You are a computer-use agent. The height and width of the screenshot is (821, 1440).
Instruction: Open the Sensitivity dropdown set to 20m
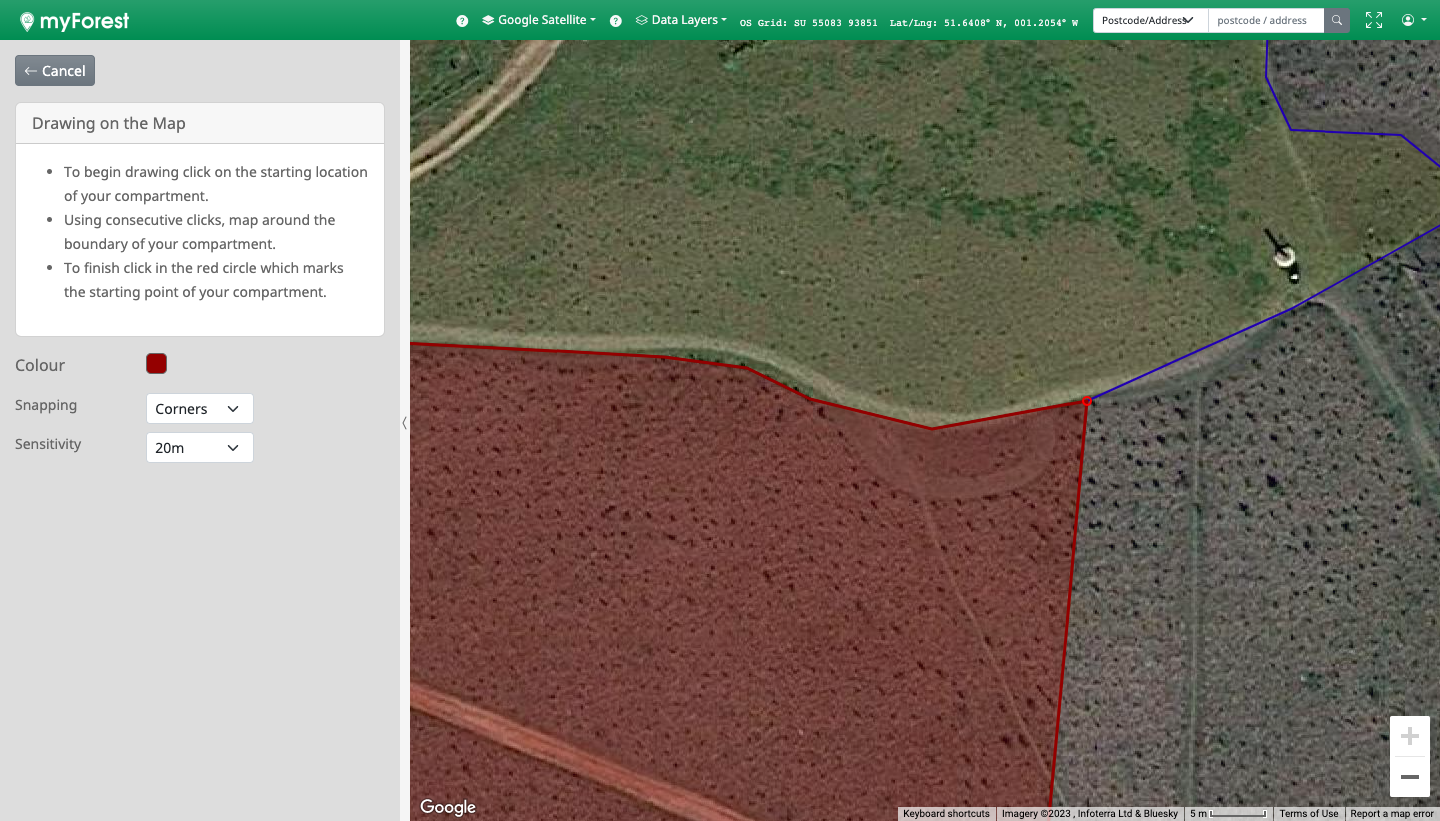click(199, 448)
